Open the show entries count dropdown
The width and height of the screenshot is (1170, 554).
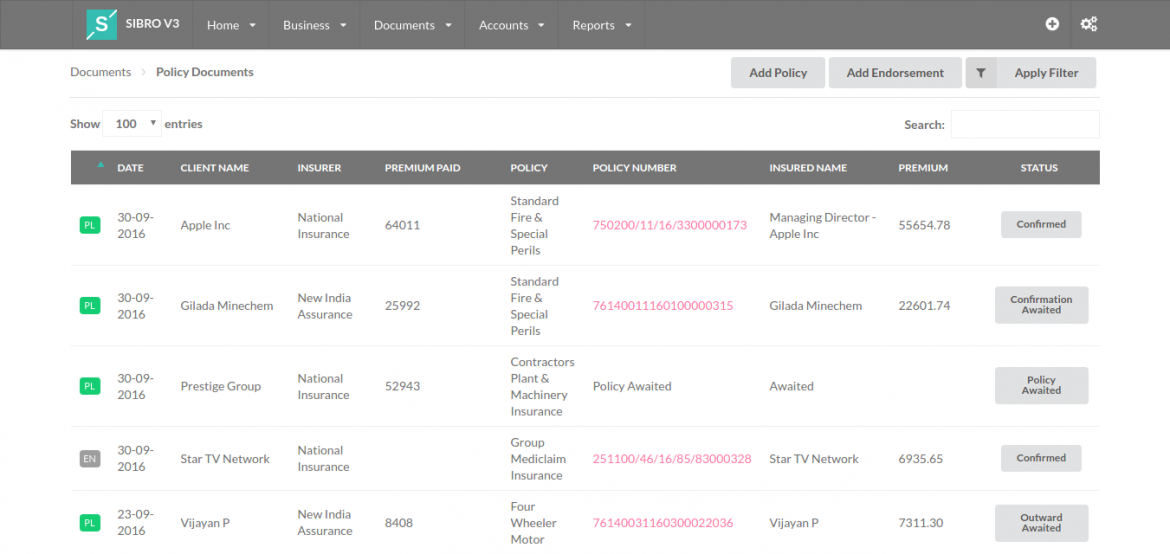click(132, 124)
